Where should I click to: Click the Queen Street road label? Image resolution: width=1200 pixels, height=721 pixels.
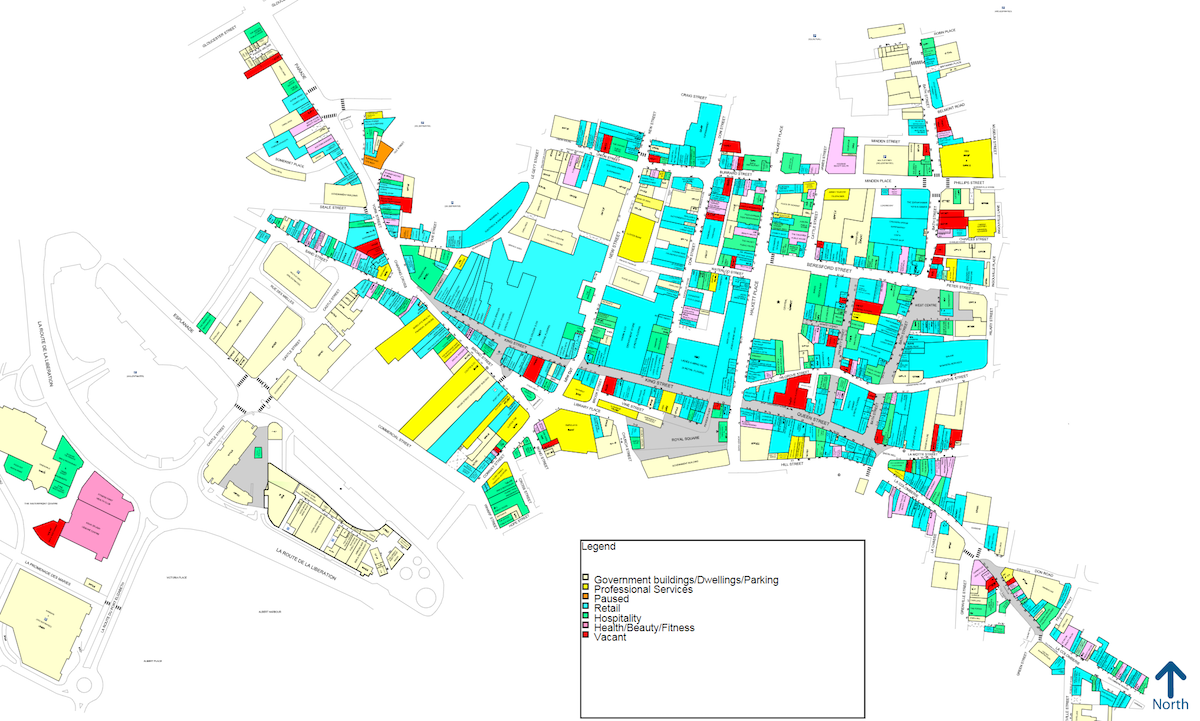coord(813,419)
